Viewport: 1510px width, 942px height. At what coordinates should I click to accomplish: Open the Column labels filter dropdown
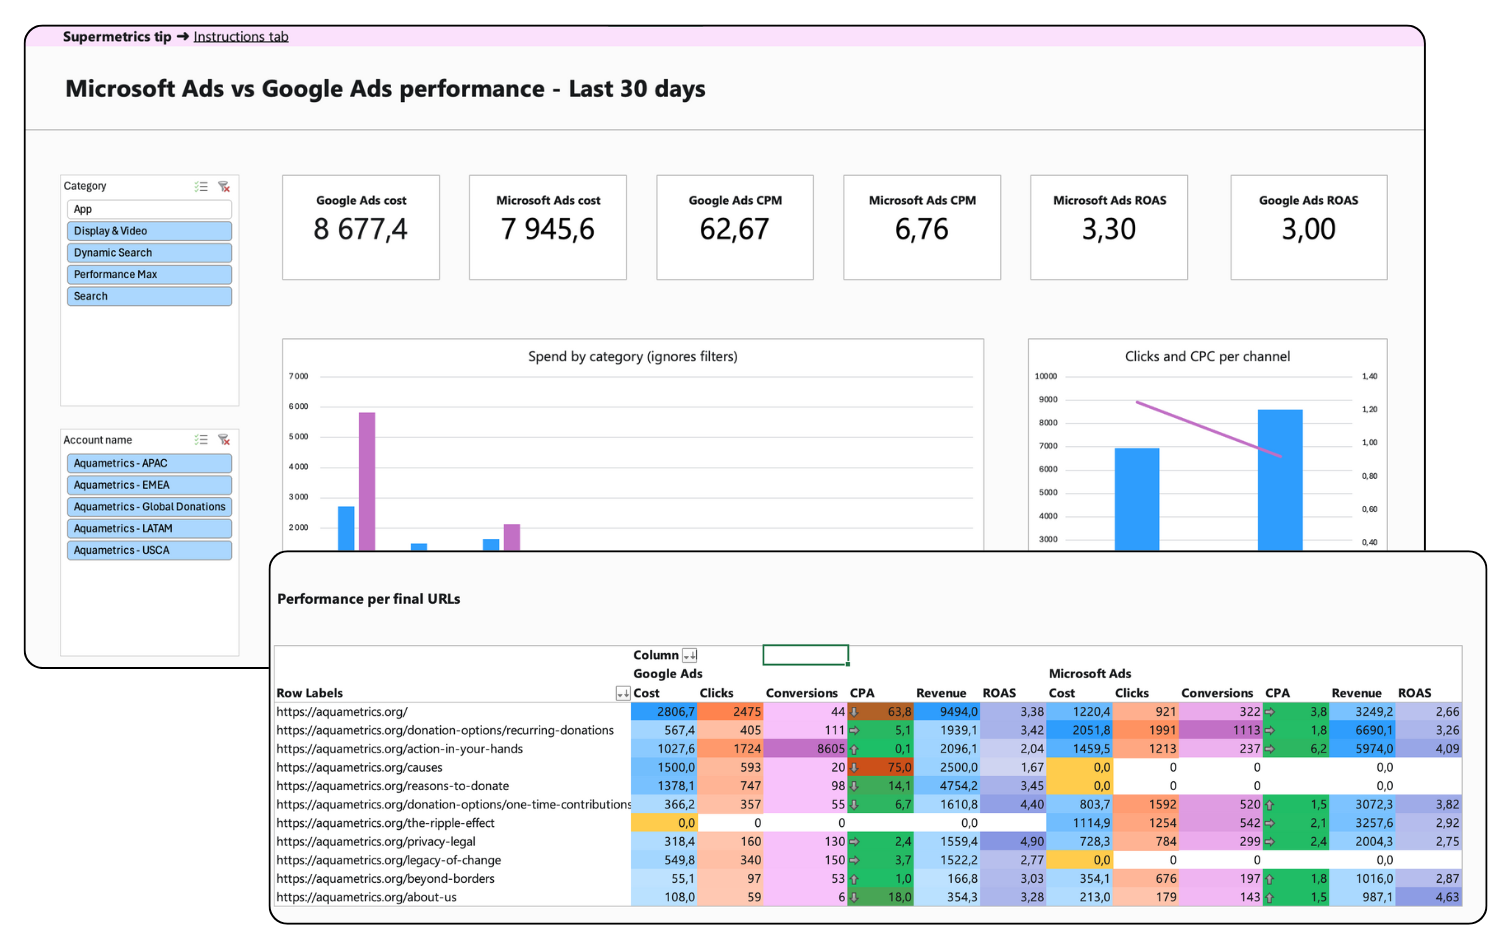(689, 656)
